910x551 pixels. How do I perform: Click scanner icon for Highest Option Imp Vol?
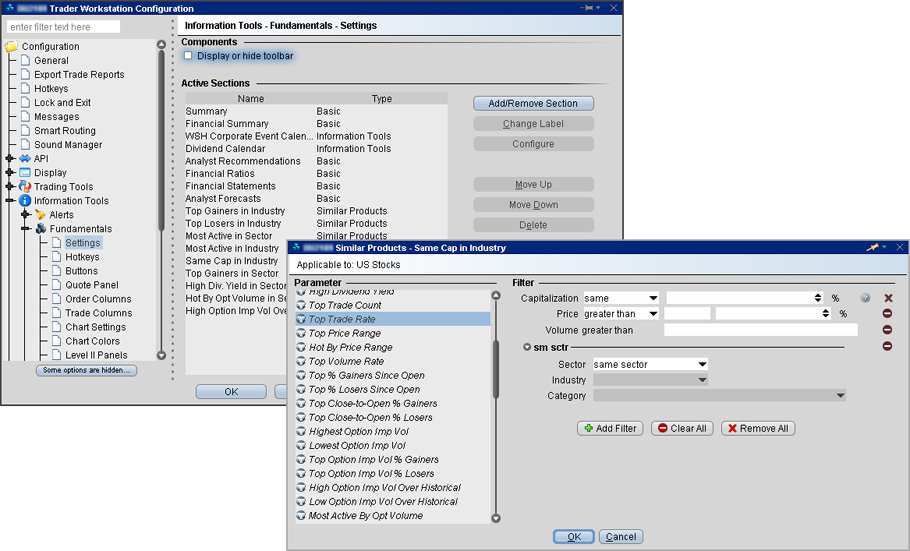click(301, 431)
